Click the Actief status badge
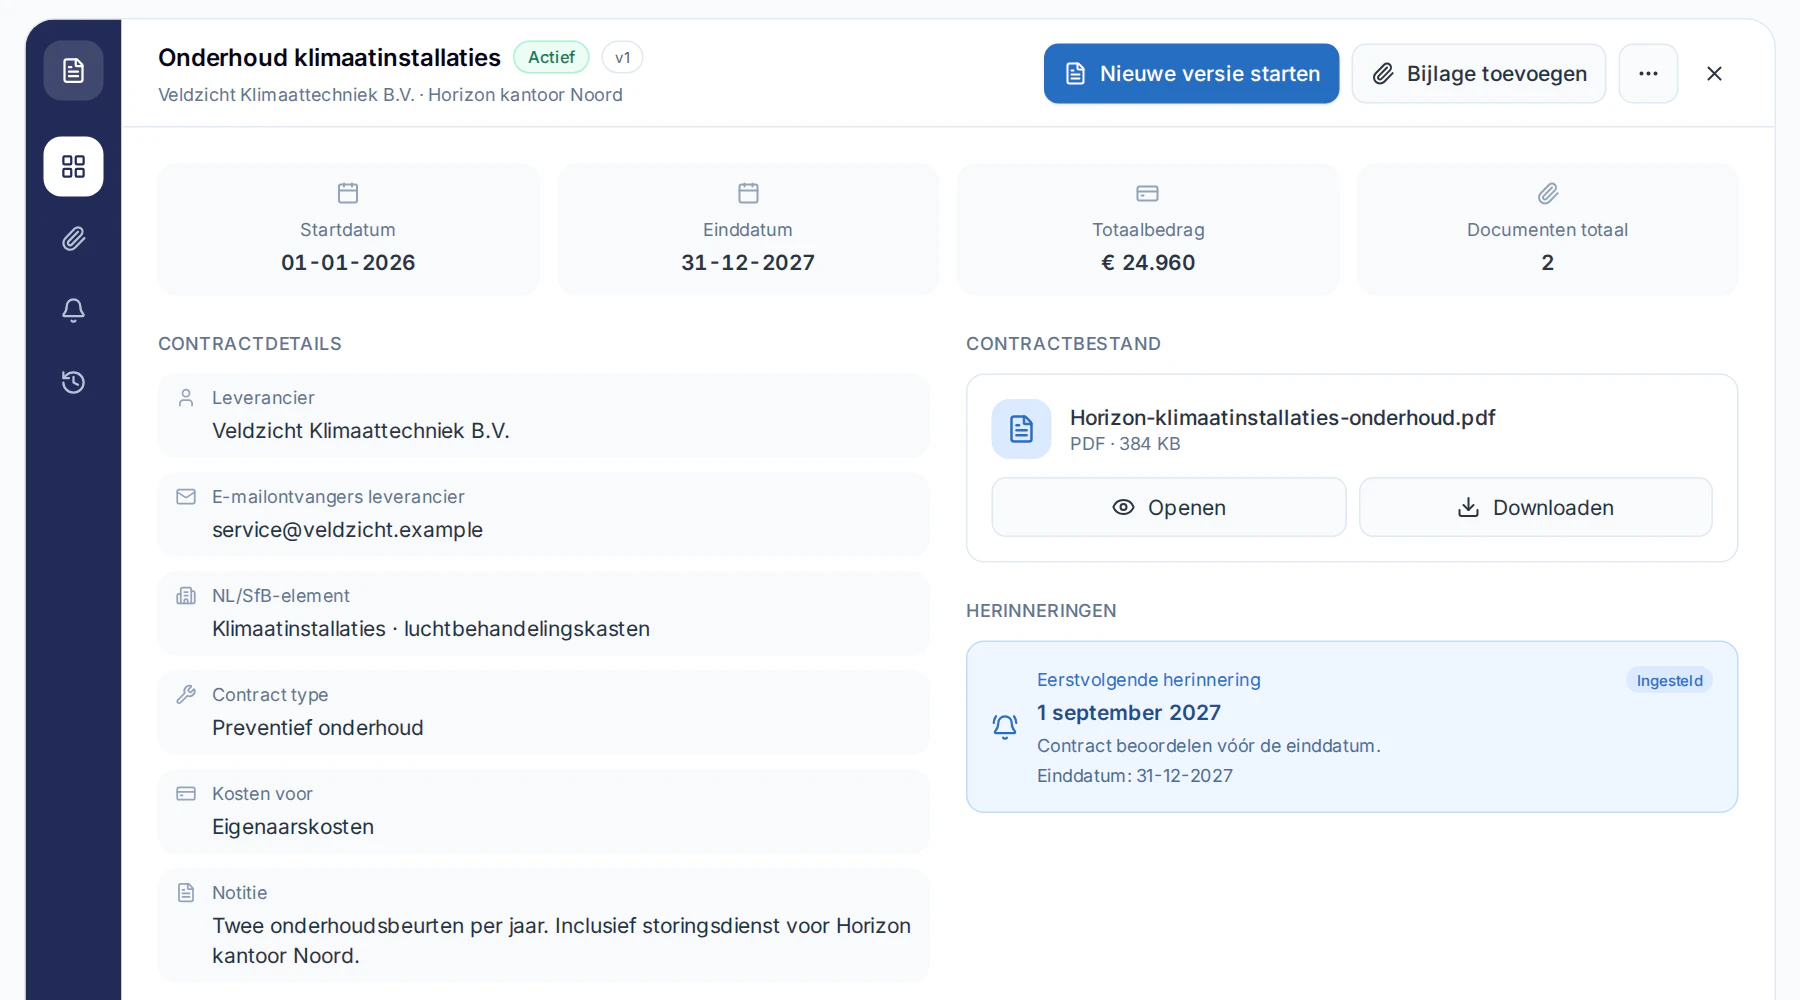The image size is (1800, 1000). [x=551, y=57]
